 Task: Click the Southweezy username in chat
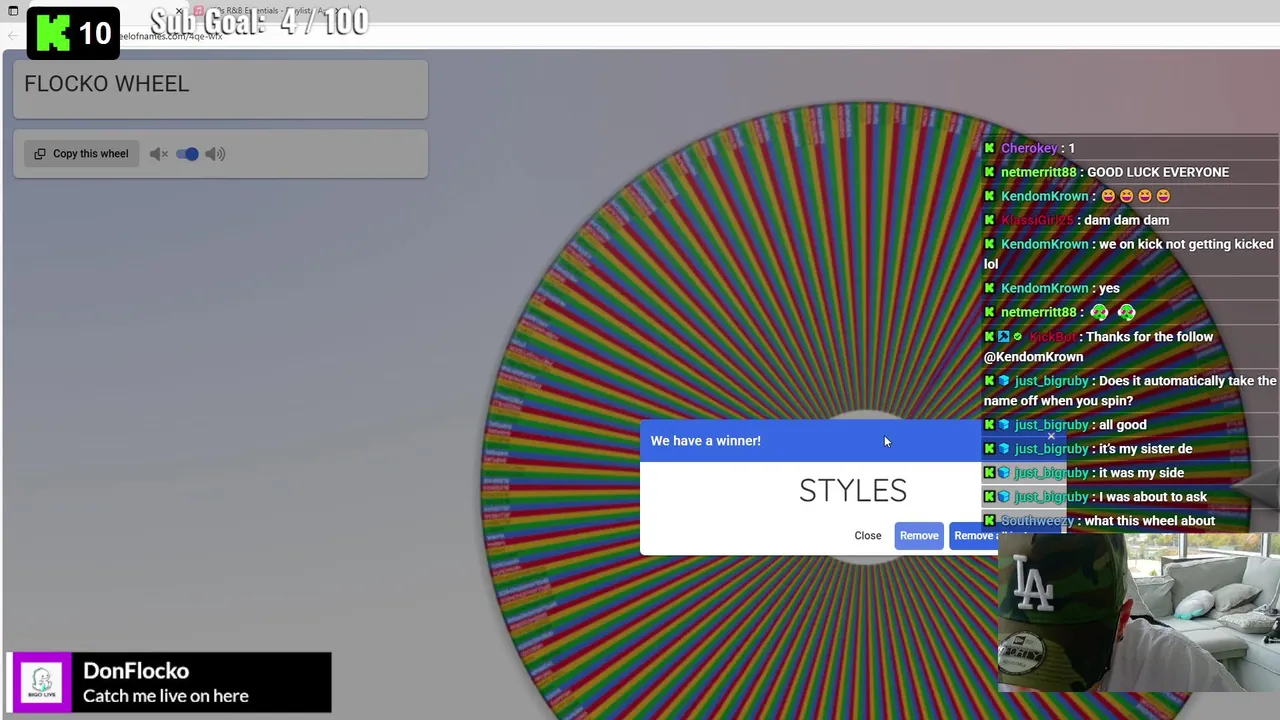(1037, 521)
